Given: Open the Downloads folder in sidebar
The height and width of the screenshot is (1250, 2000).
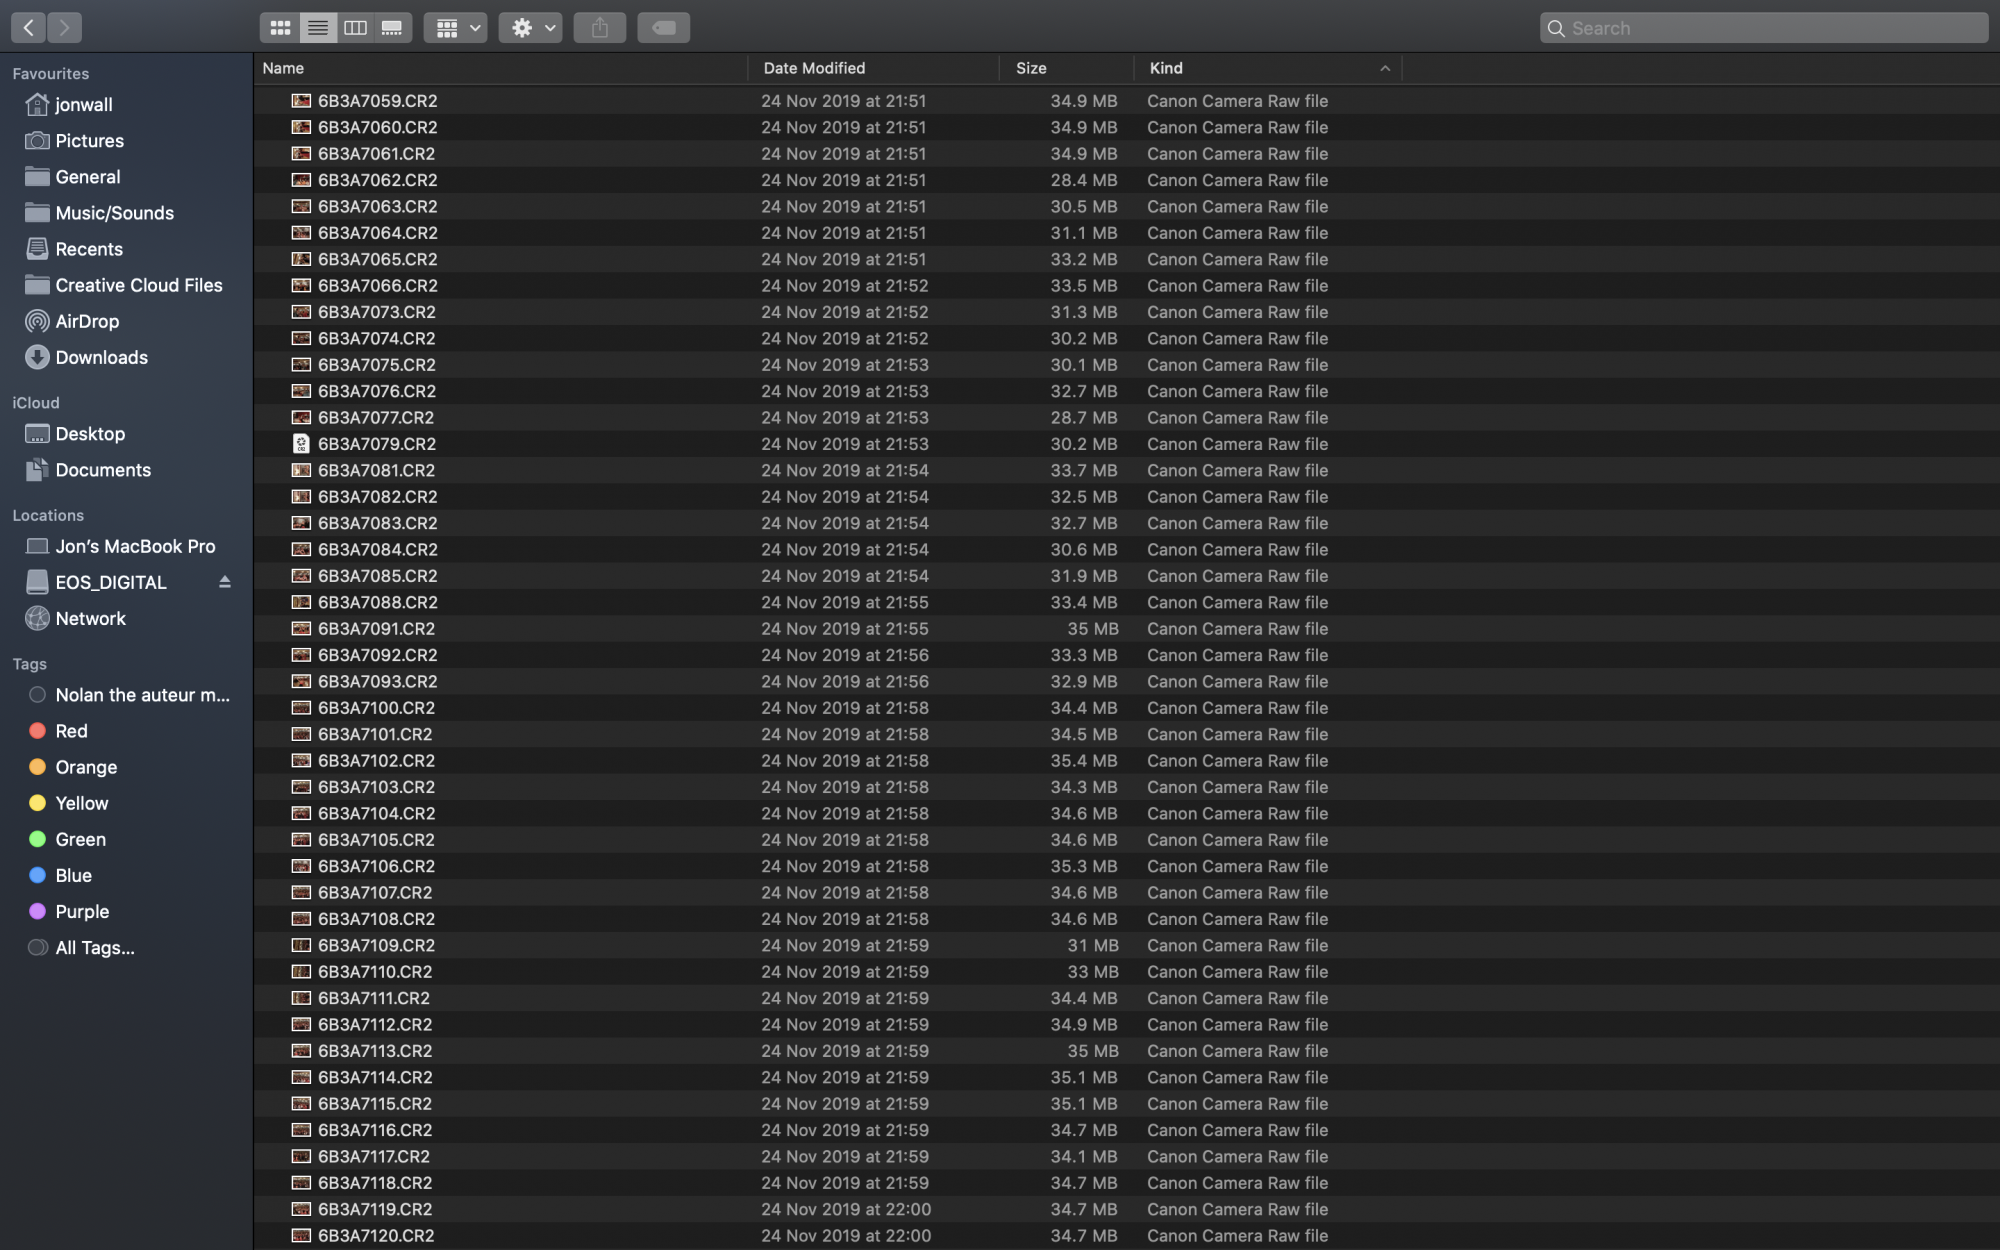Looking at the screenshot, I should 101,357.
